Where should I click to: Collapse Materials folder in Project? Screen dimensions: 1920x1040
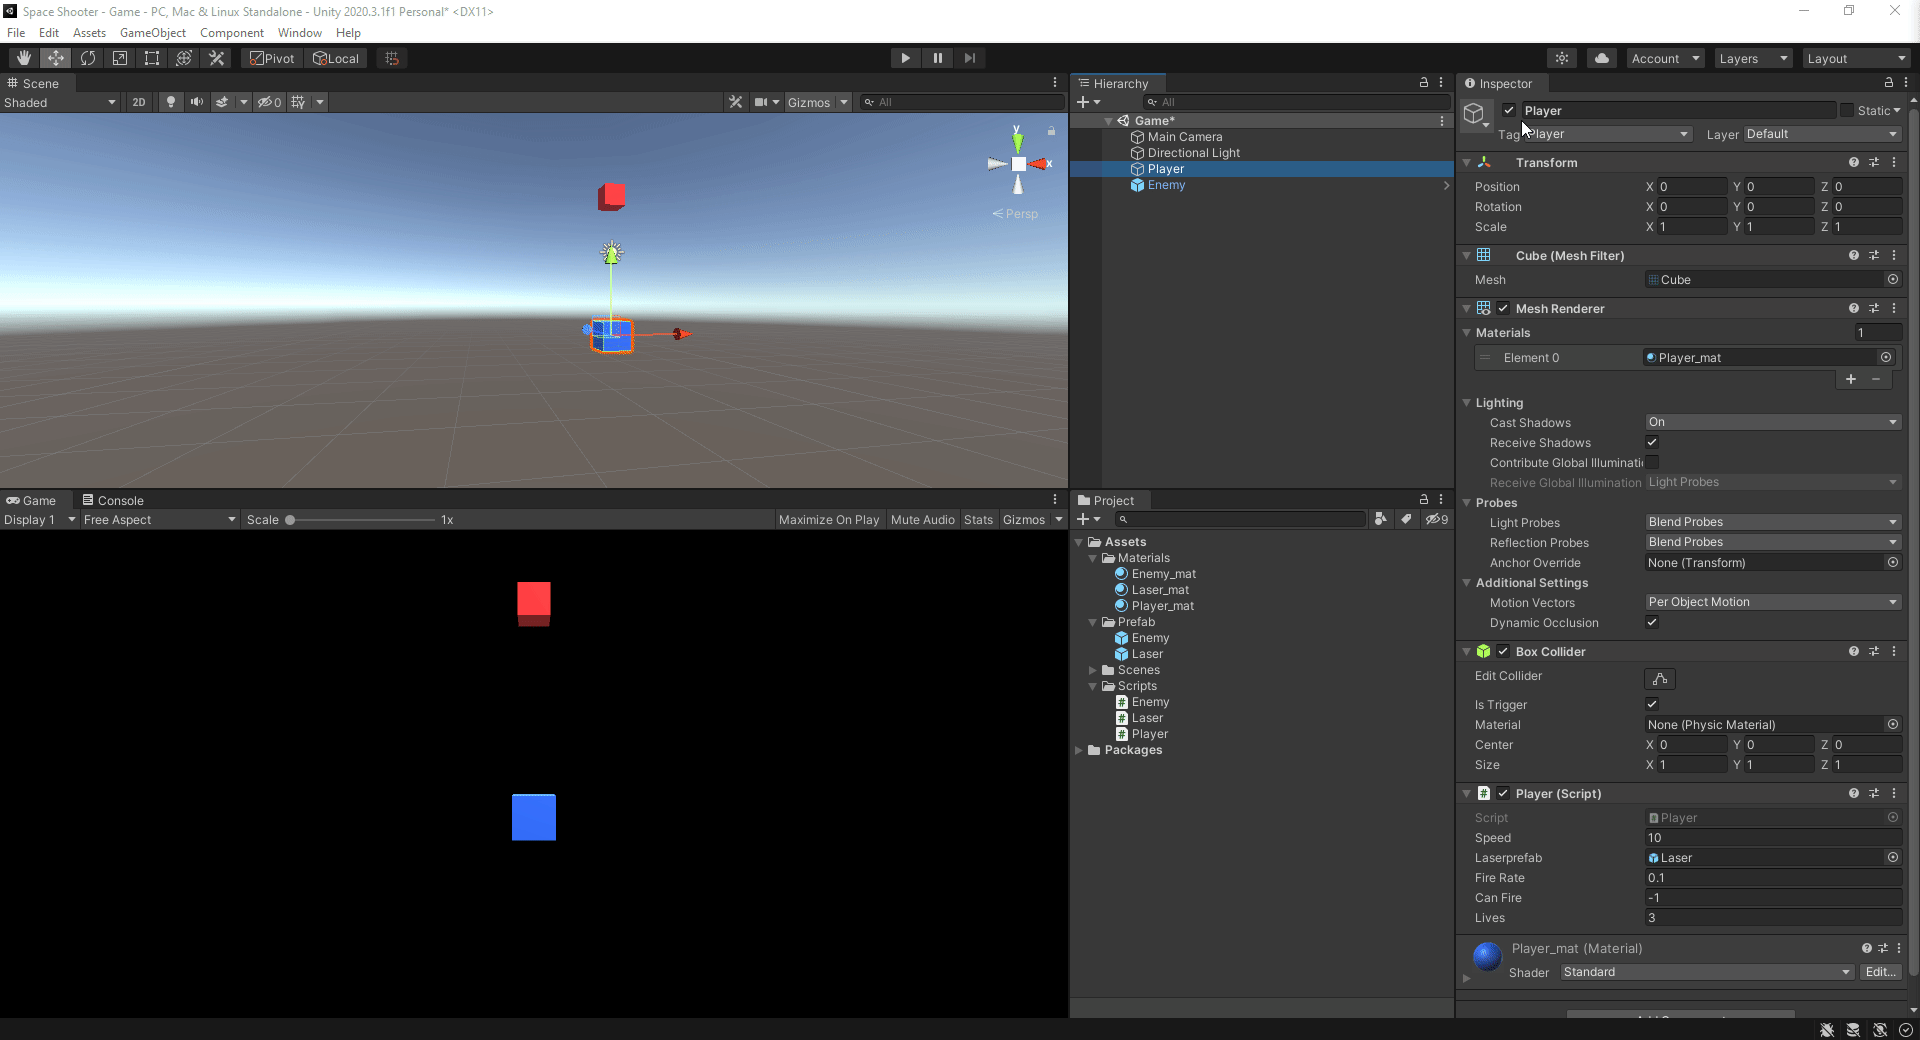pyautogui.click(x=1093, y=558)
